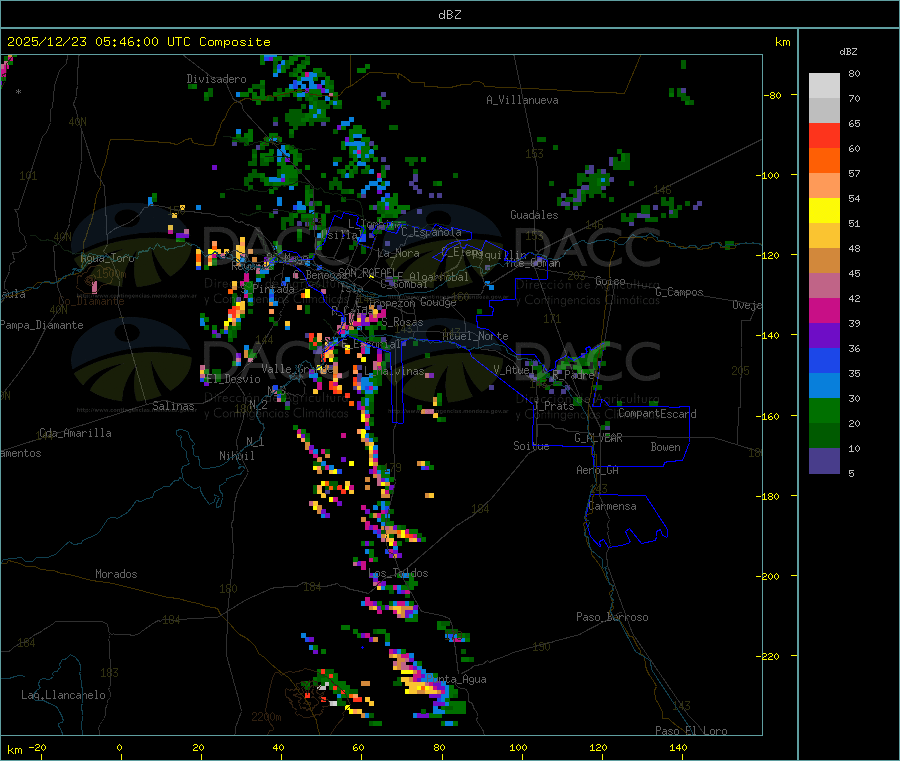900x761 pixels.
Task: Click the N_1 map label
Action: [255, 441]
